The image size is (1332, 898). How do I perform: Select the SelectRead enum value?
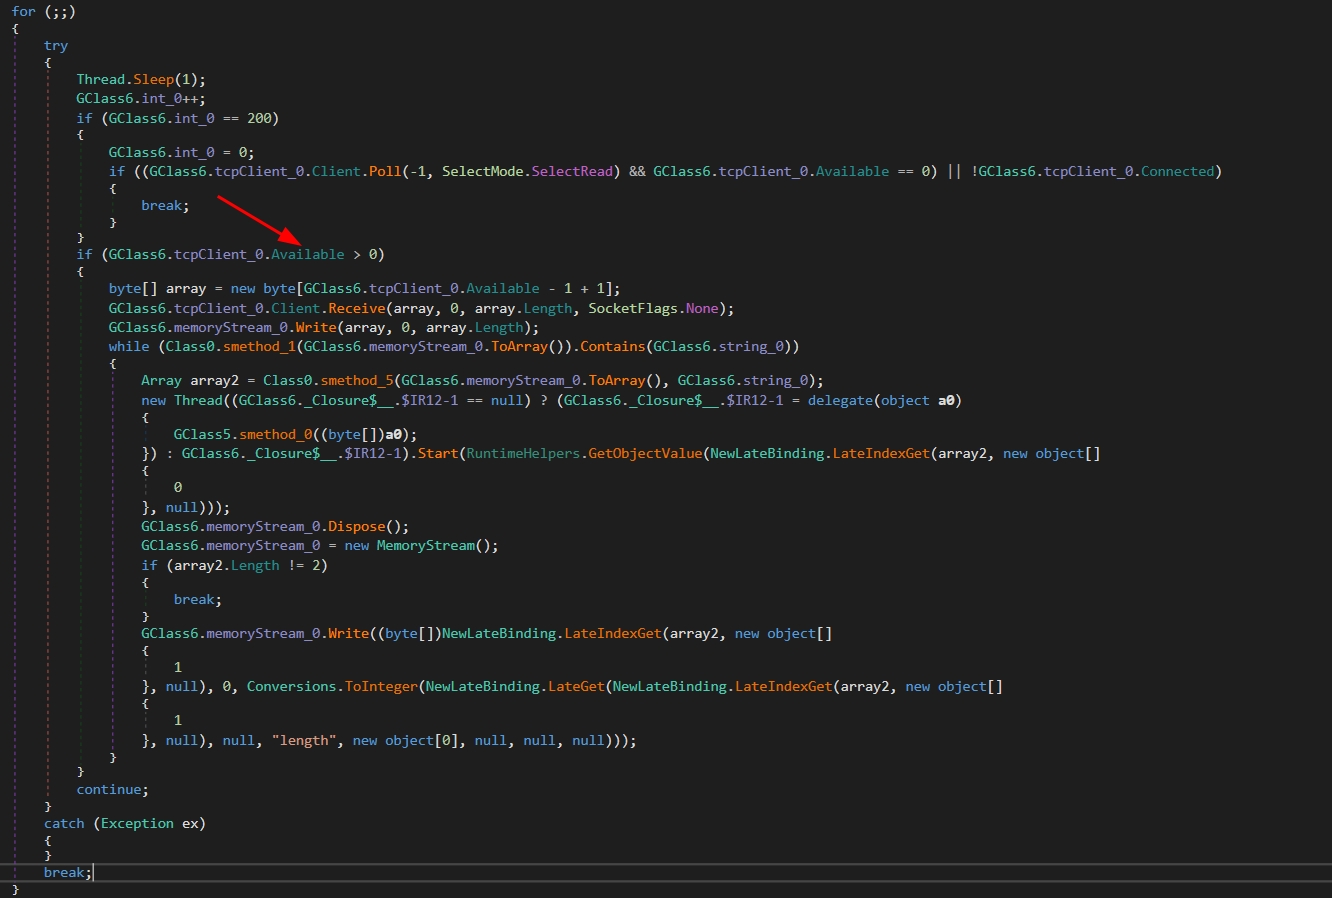(572, 171)
